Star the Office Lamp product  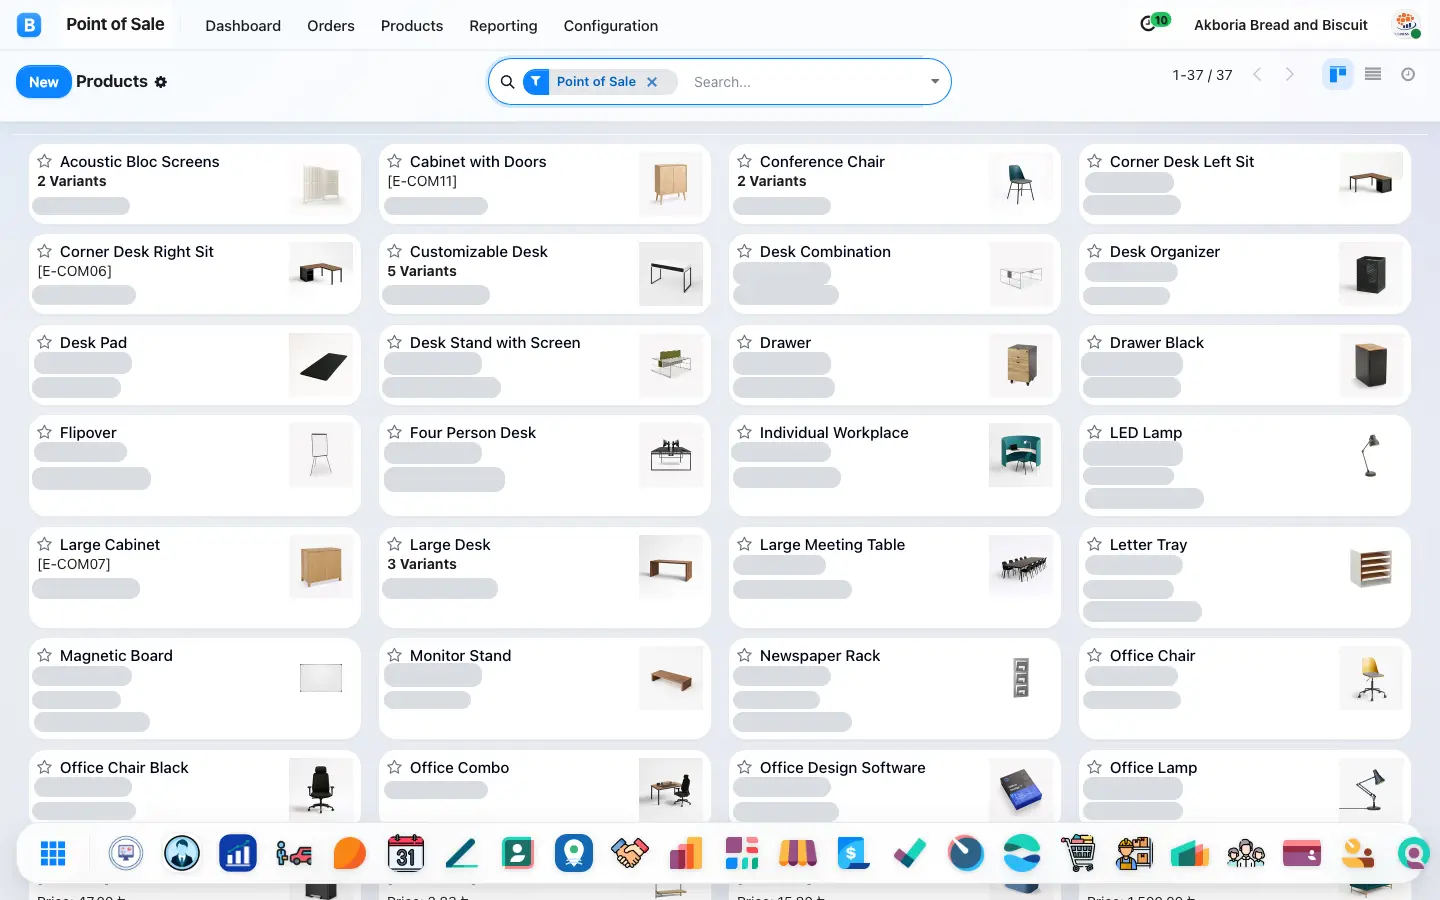tap(1095, 767)
